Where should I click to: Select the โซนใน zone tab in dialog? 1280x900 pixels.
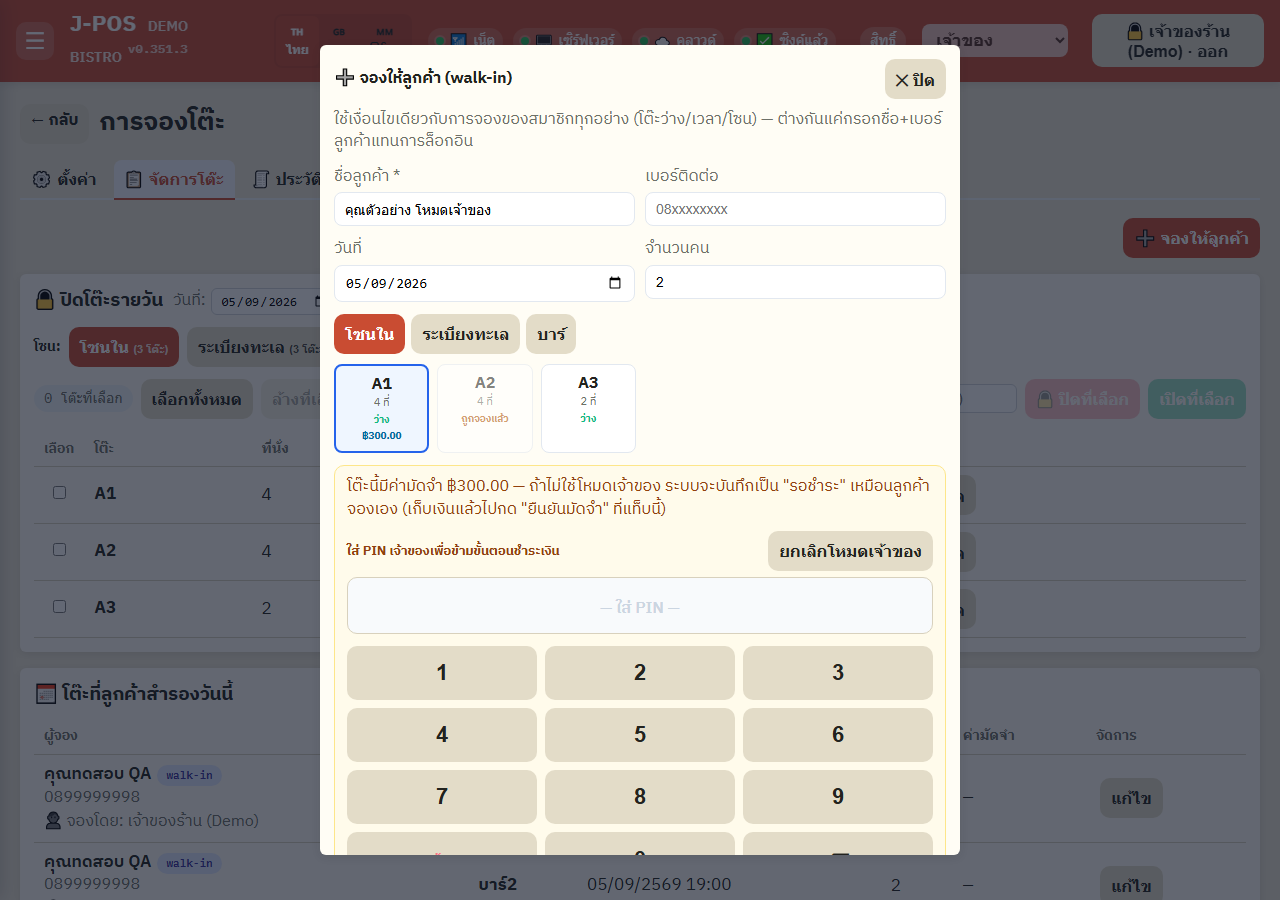tap(369, 334)
